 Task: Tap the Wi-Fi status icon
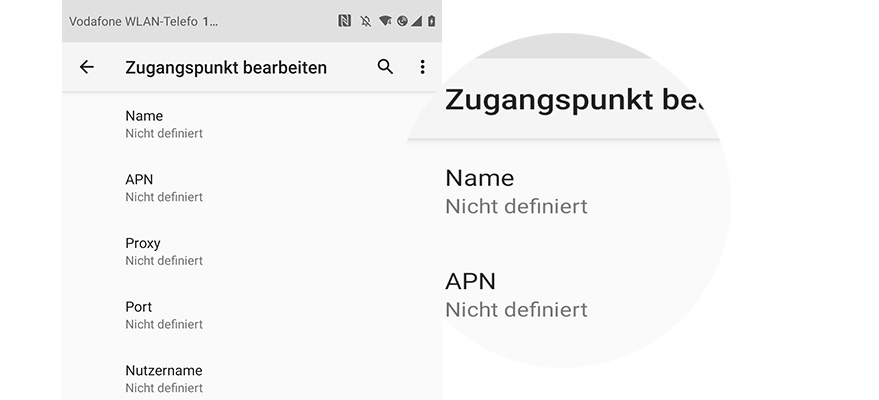coord(385,21)
